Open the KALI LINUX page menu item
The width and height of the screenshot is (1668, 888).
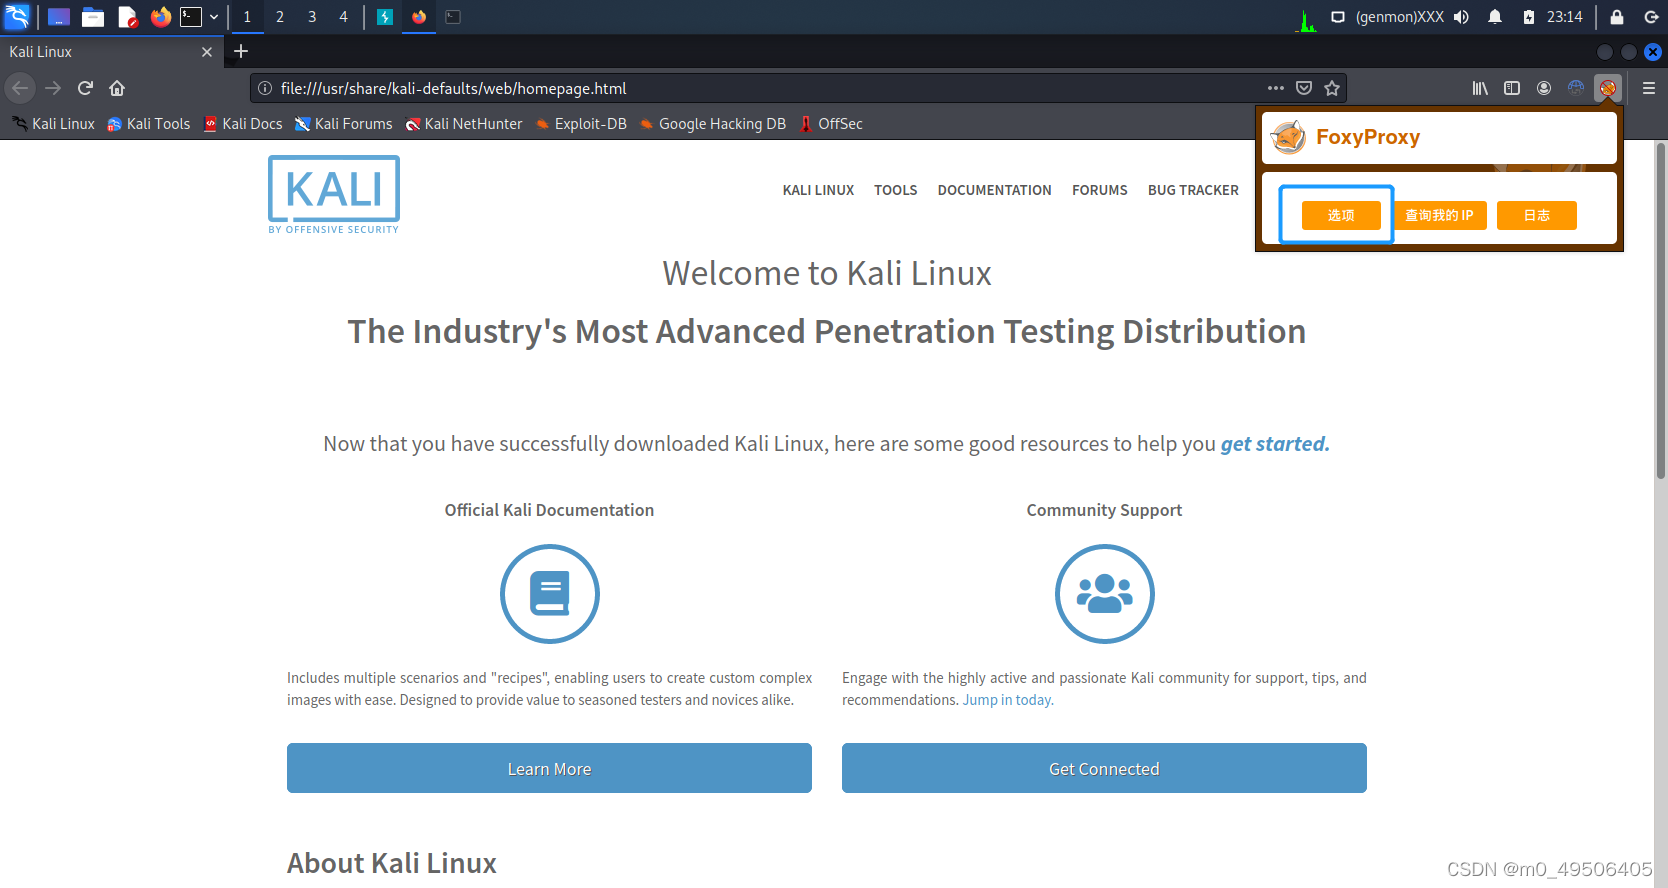point(818,190)
